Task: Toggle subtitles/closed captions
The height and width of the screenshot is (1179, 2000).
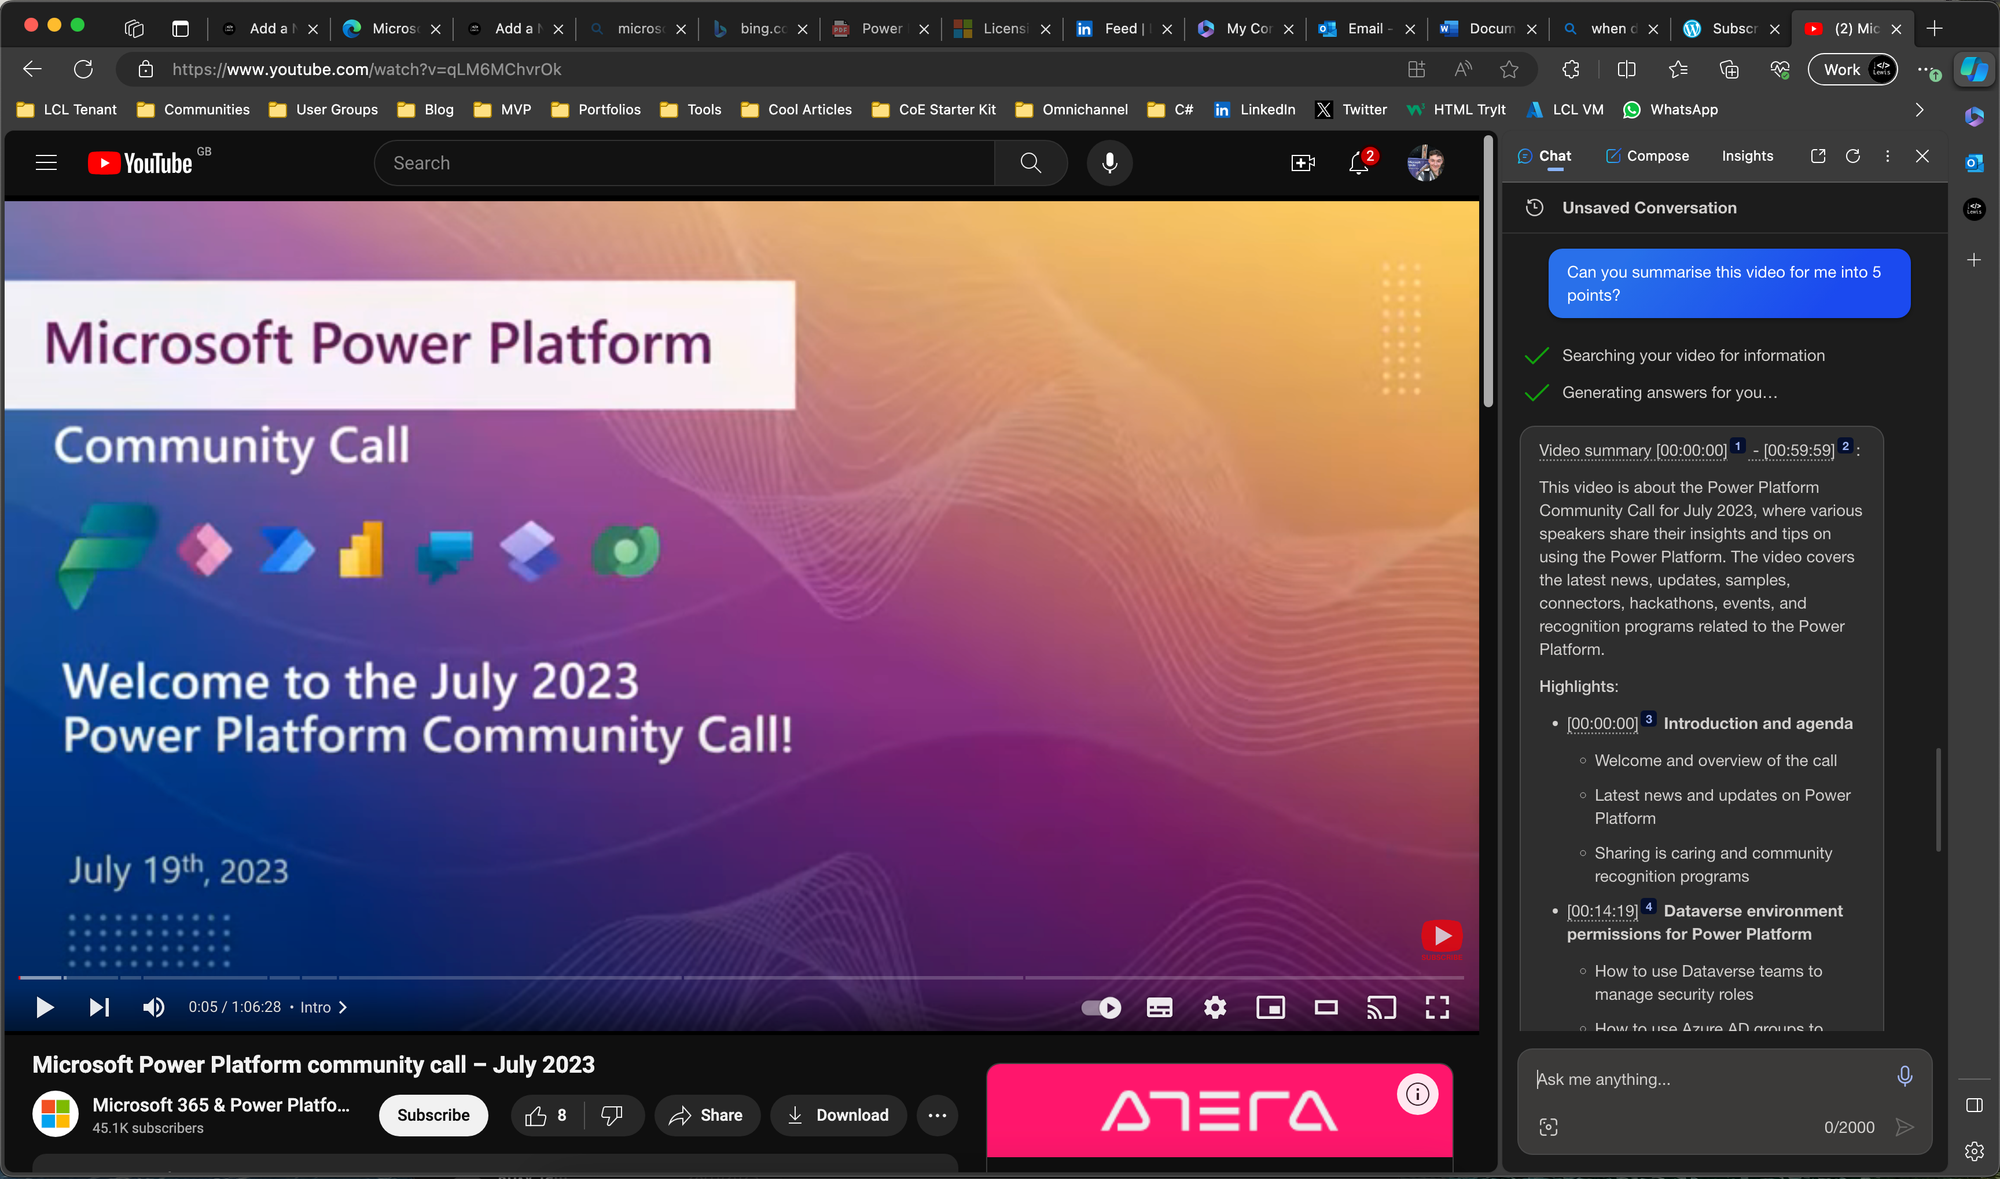Action: [x=1159, y=1007]
